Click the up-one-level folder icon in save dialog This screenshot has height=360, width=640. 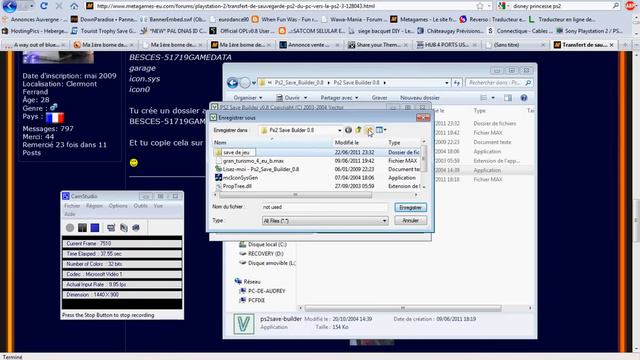coord(358,130)
